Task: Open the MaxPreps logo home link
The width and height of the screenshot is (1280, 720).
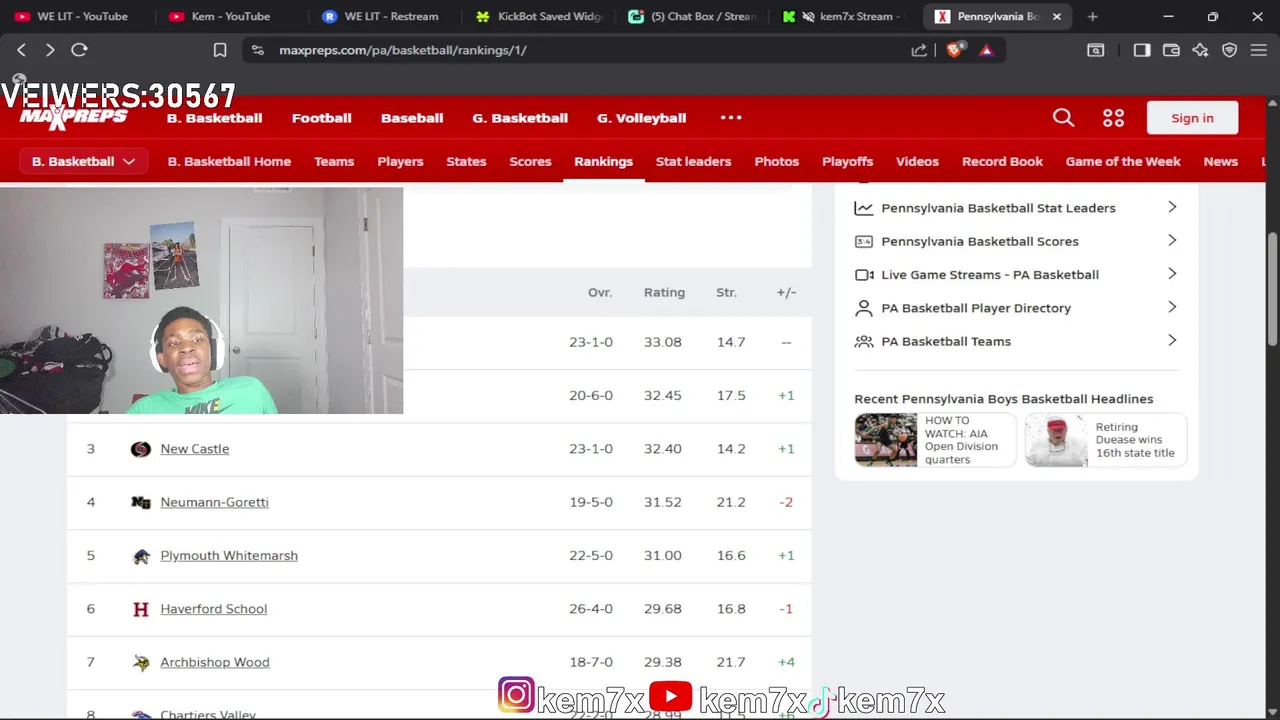Action: [x=73, y=118]
